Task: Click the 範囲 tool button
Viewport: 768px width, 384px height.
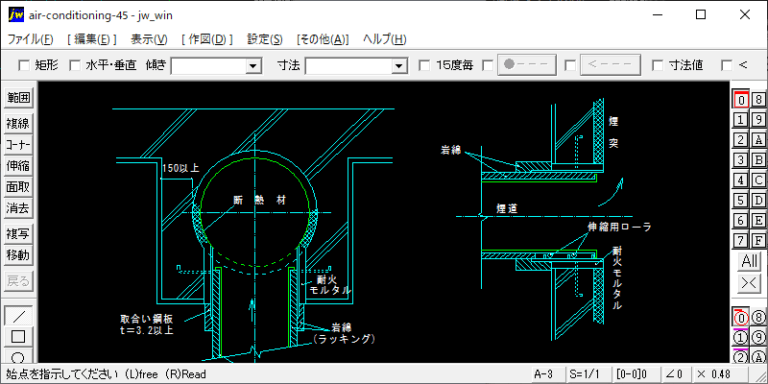Action: tap(19, 98)
